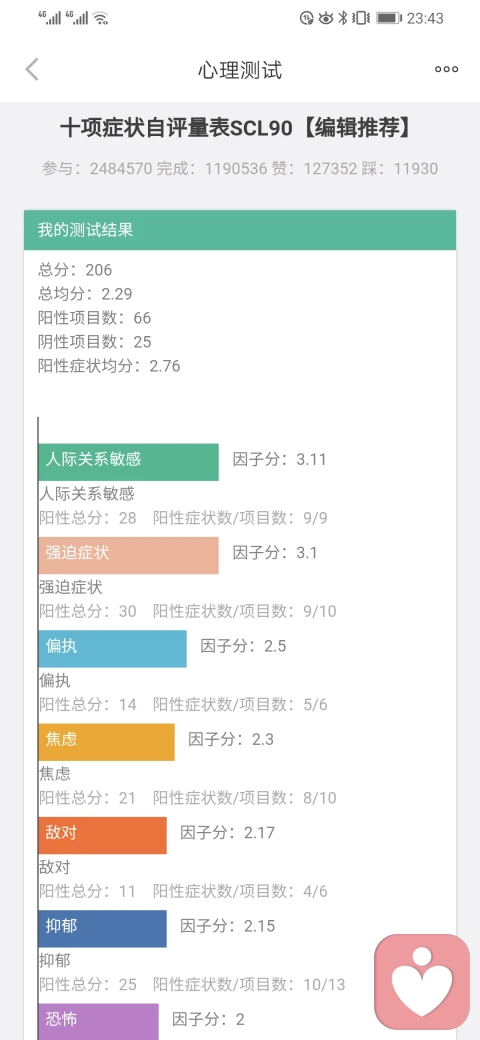Screen dimensions: 480x1040
Task: Tap the 心理测试 page title
Action: pyautogui.click(x=240, y=70)
